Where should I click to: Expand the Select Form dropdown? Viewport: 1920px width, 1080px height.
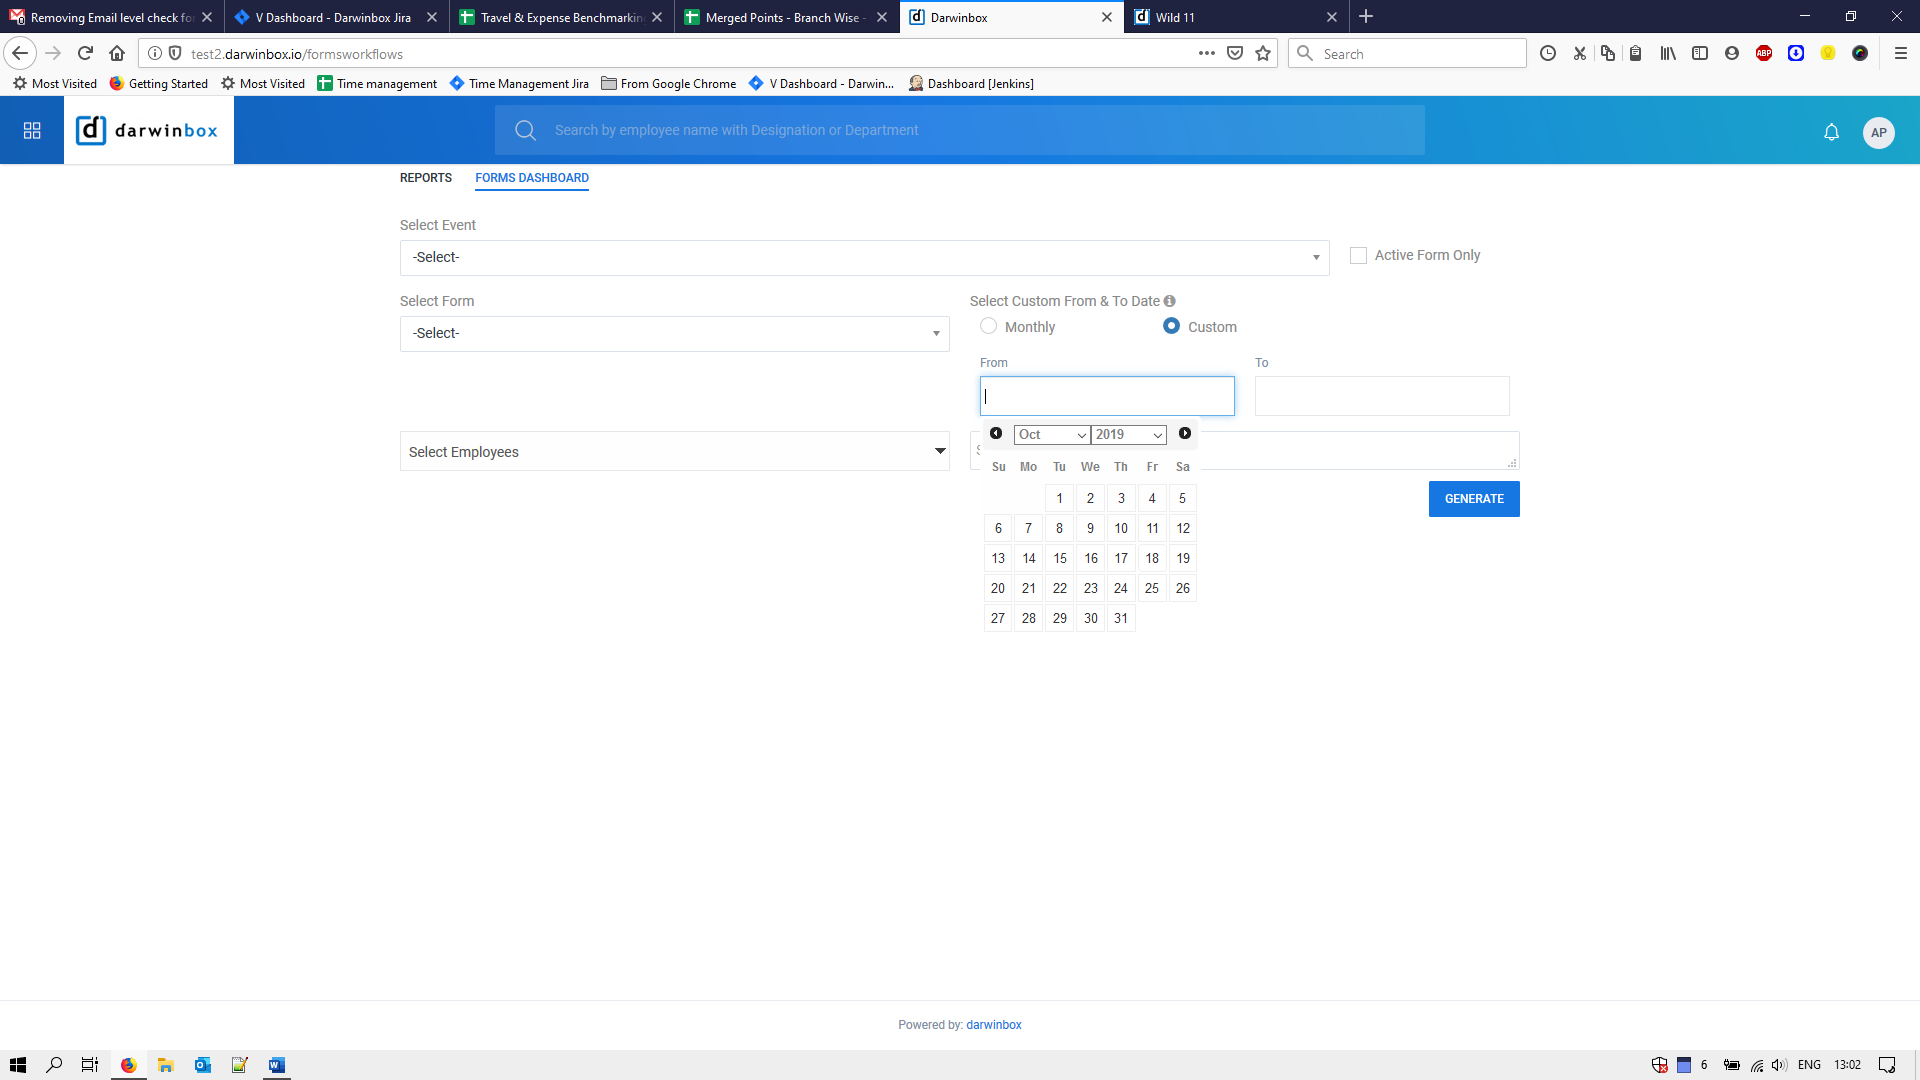click(x=674, y=334)
